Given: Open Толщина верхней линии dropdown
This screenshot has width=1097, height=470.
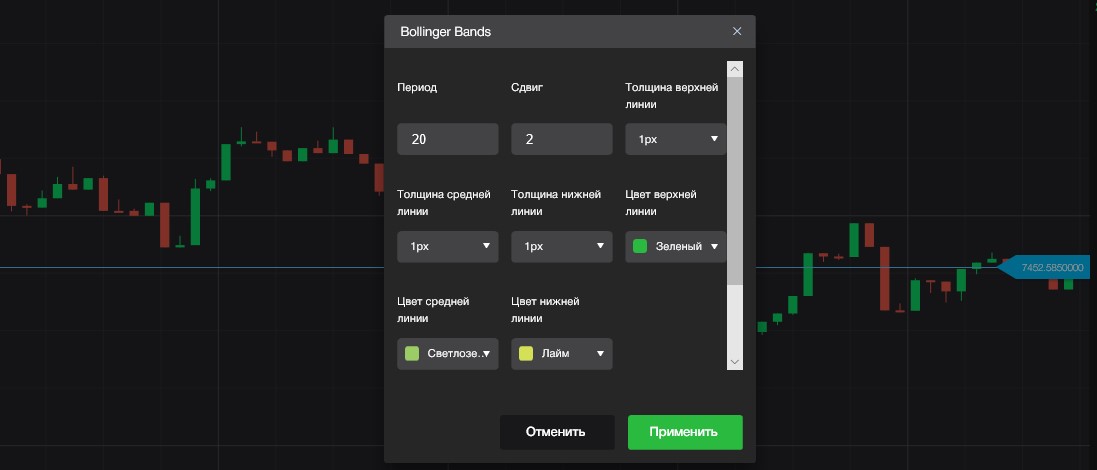Looking at the screenshot, I should pos(676,139).
